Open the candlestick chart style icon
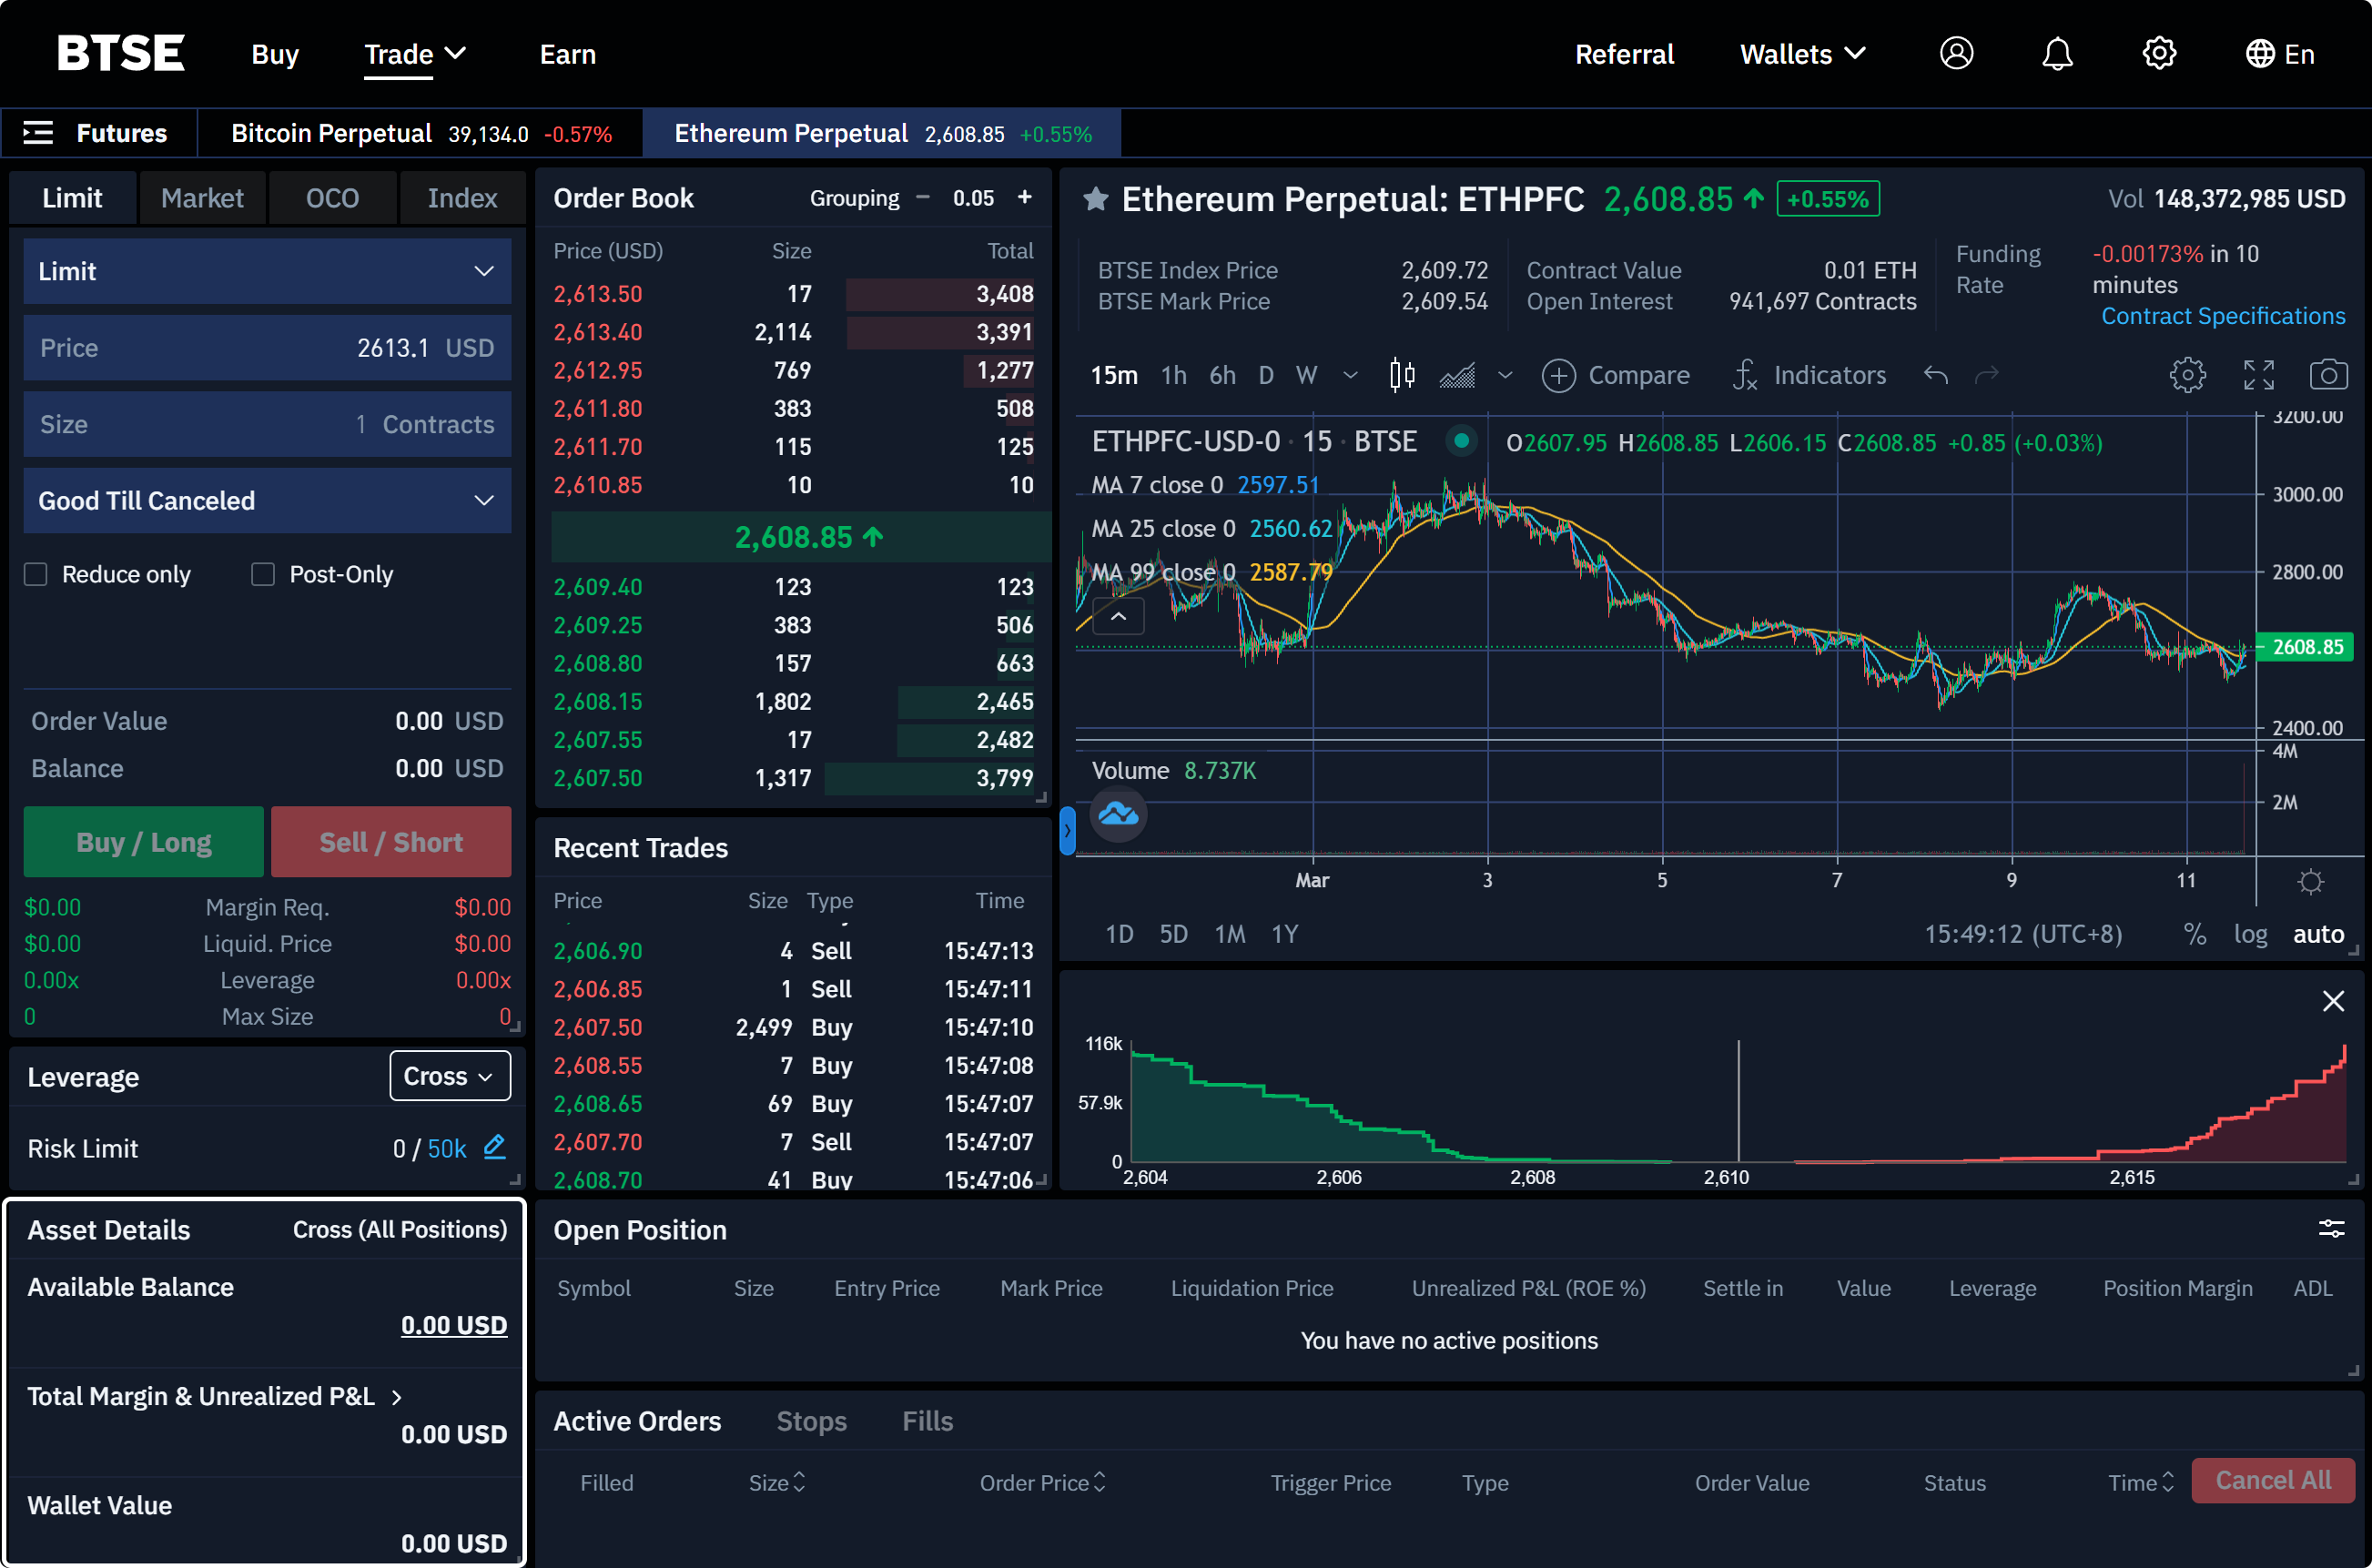Image resolution: width=2372 pixels, height=1568 pixels. [1402, 375]
